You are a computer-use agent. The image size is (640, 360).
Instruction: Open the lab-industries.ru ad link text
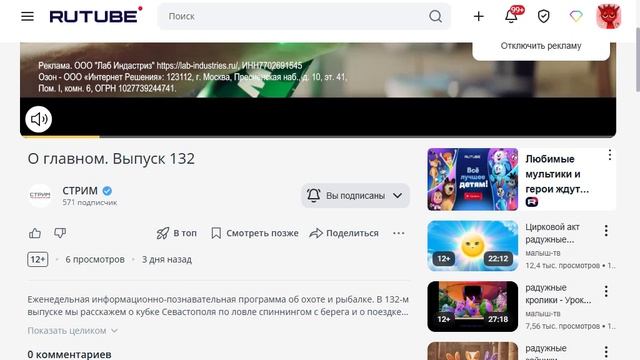[197, 66]
